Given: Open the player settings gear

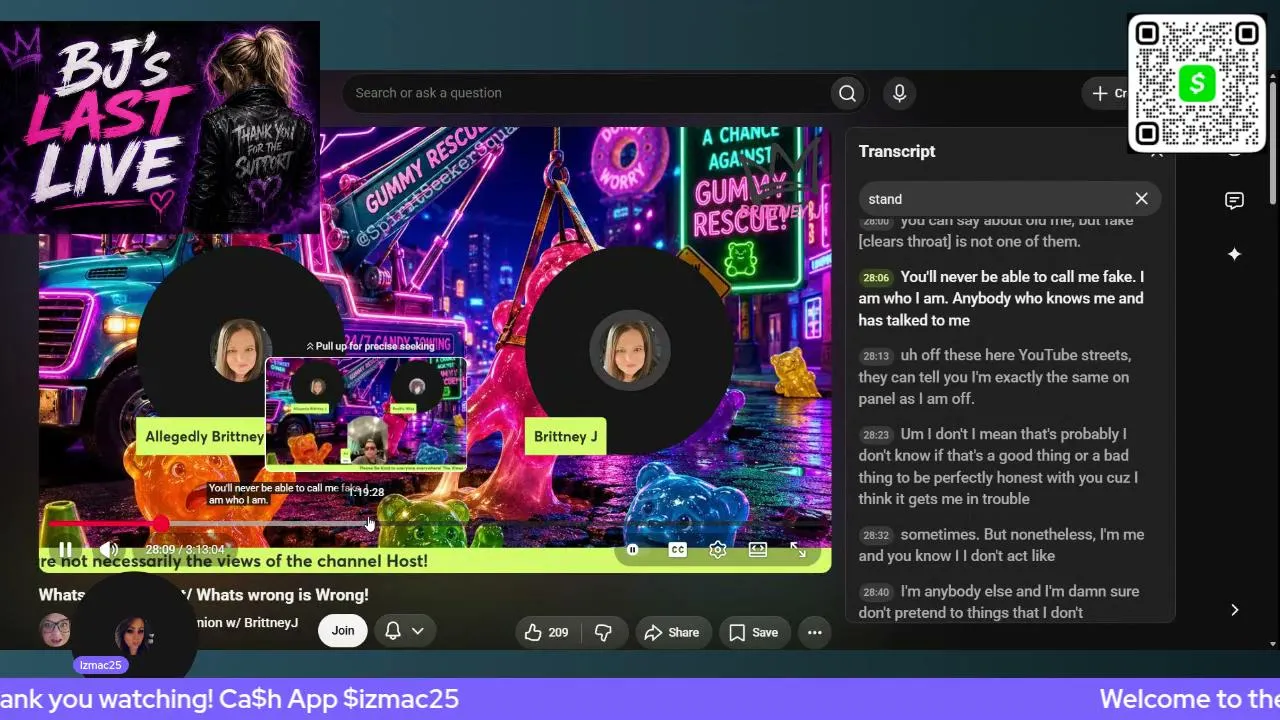Looking at the screenshot, I should [718, 549].
